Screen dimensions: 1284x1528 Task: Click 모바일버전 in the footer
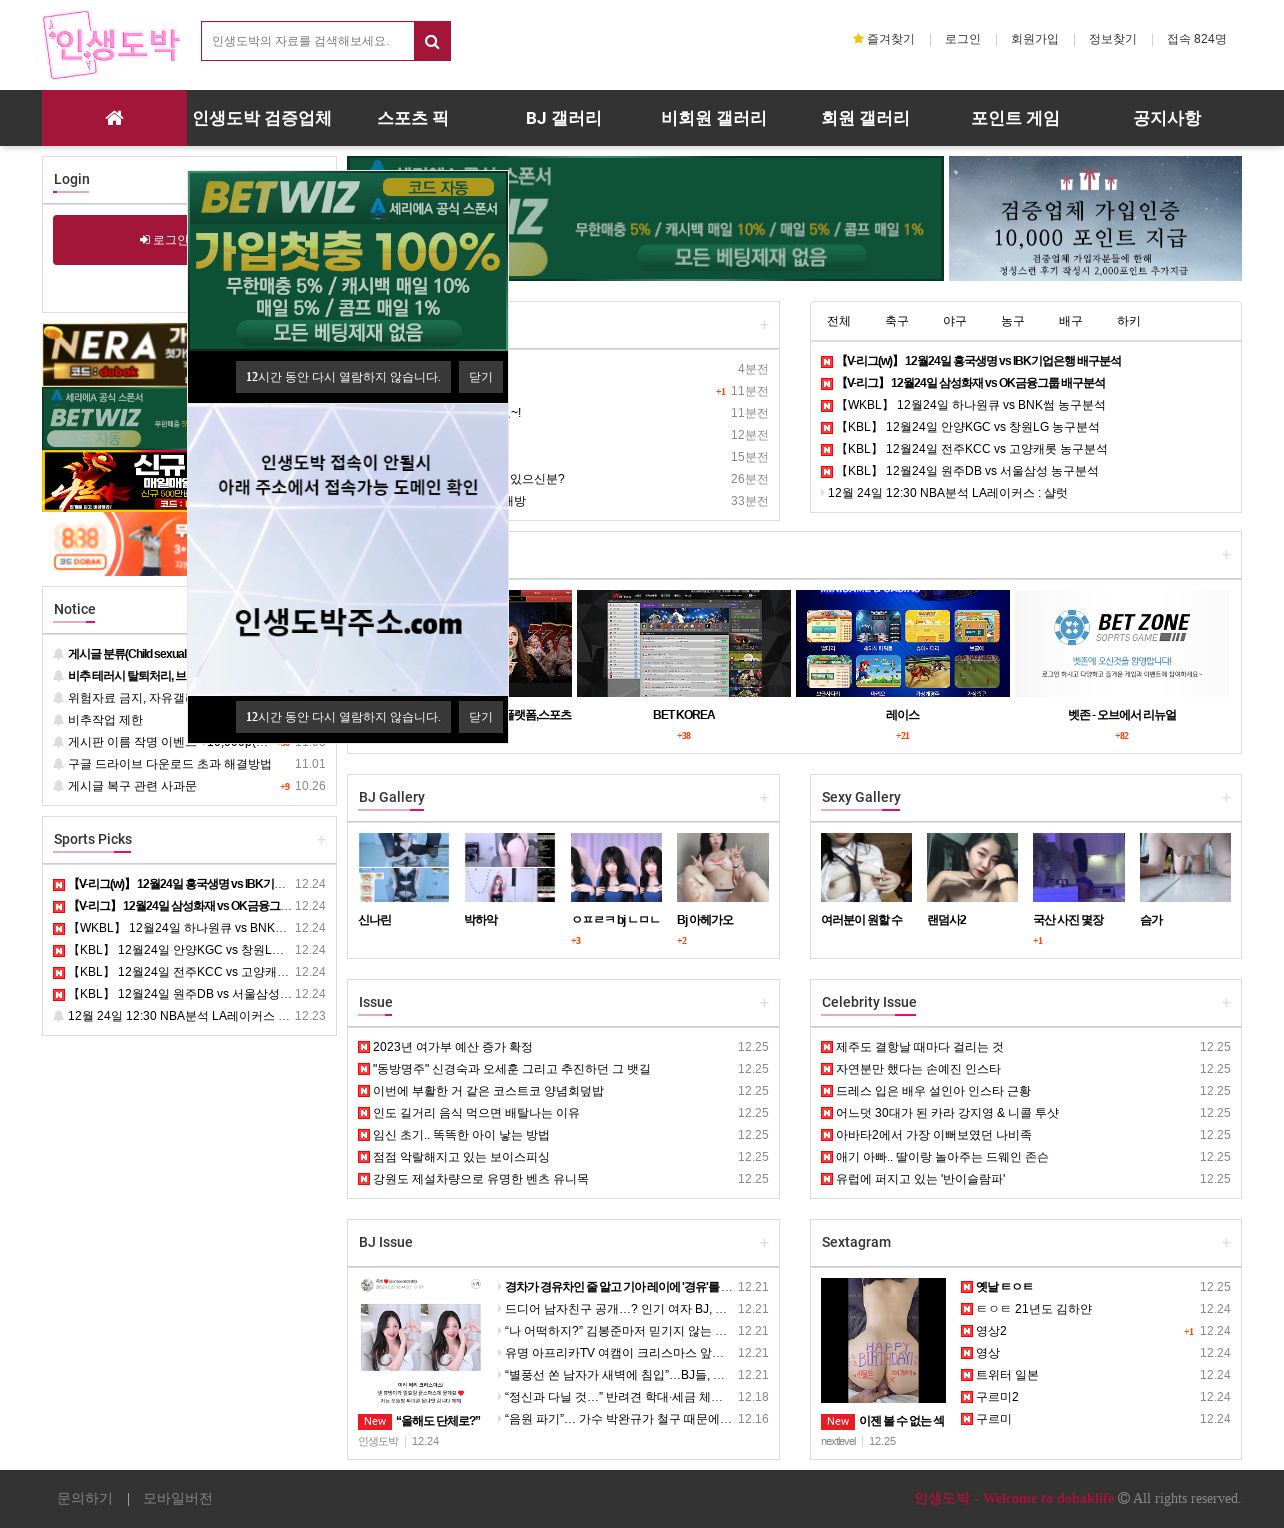178,1498
